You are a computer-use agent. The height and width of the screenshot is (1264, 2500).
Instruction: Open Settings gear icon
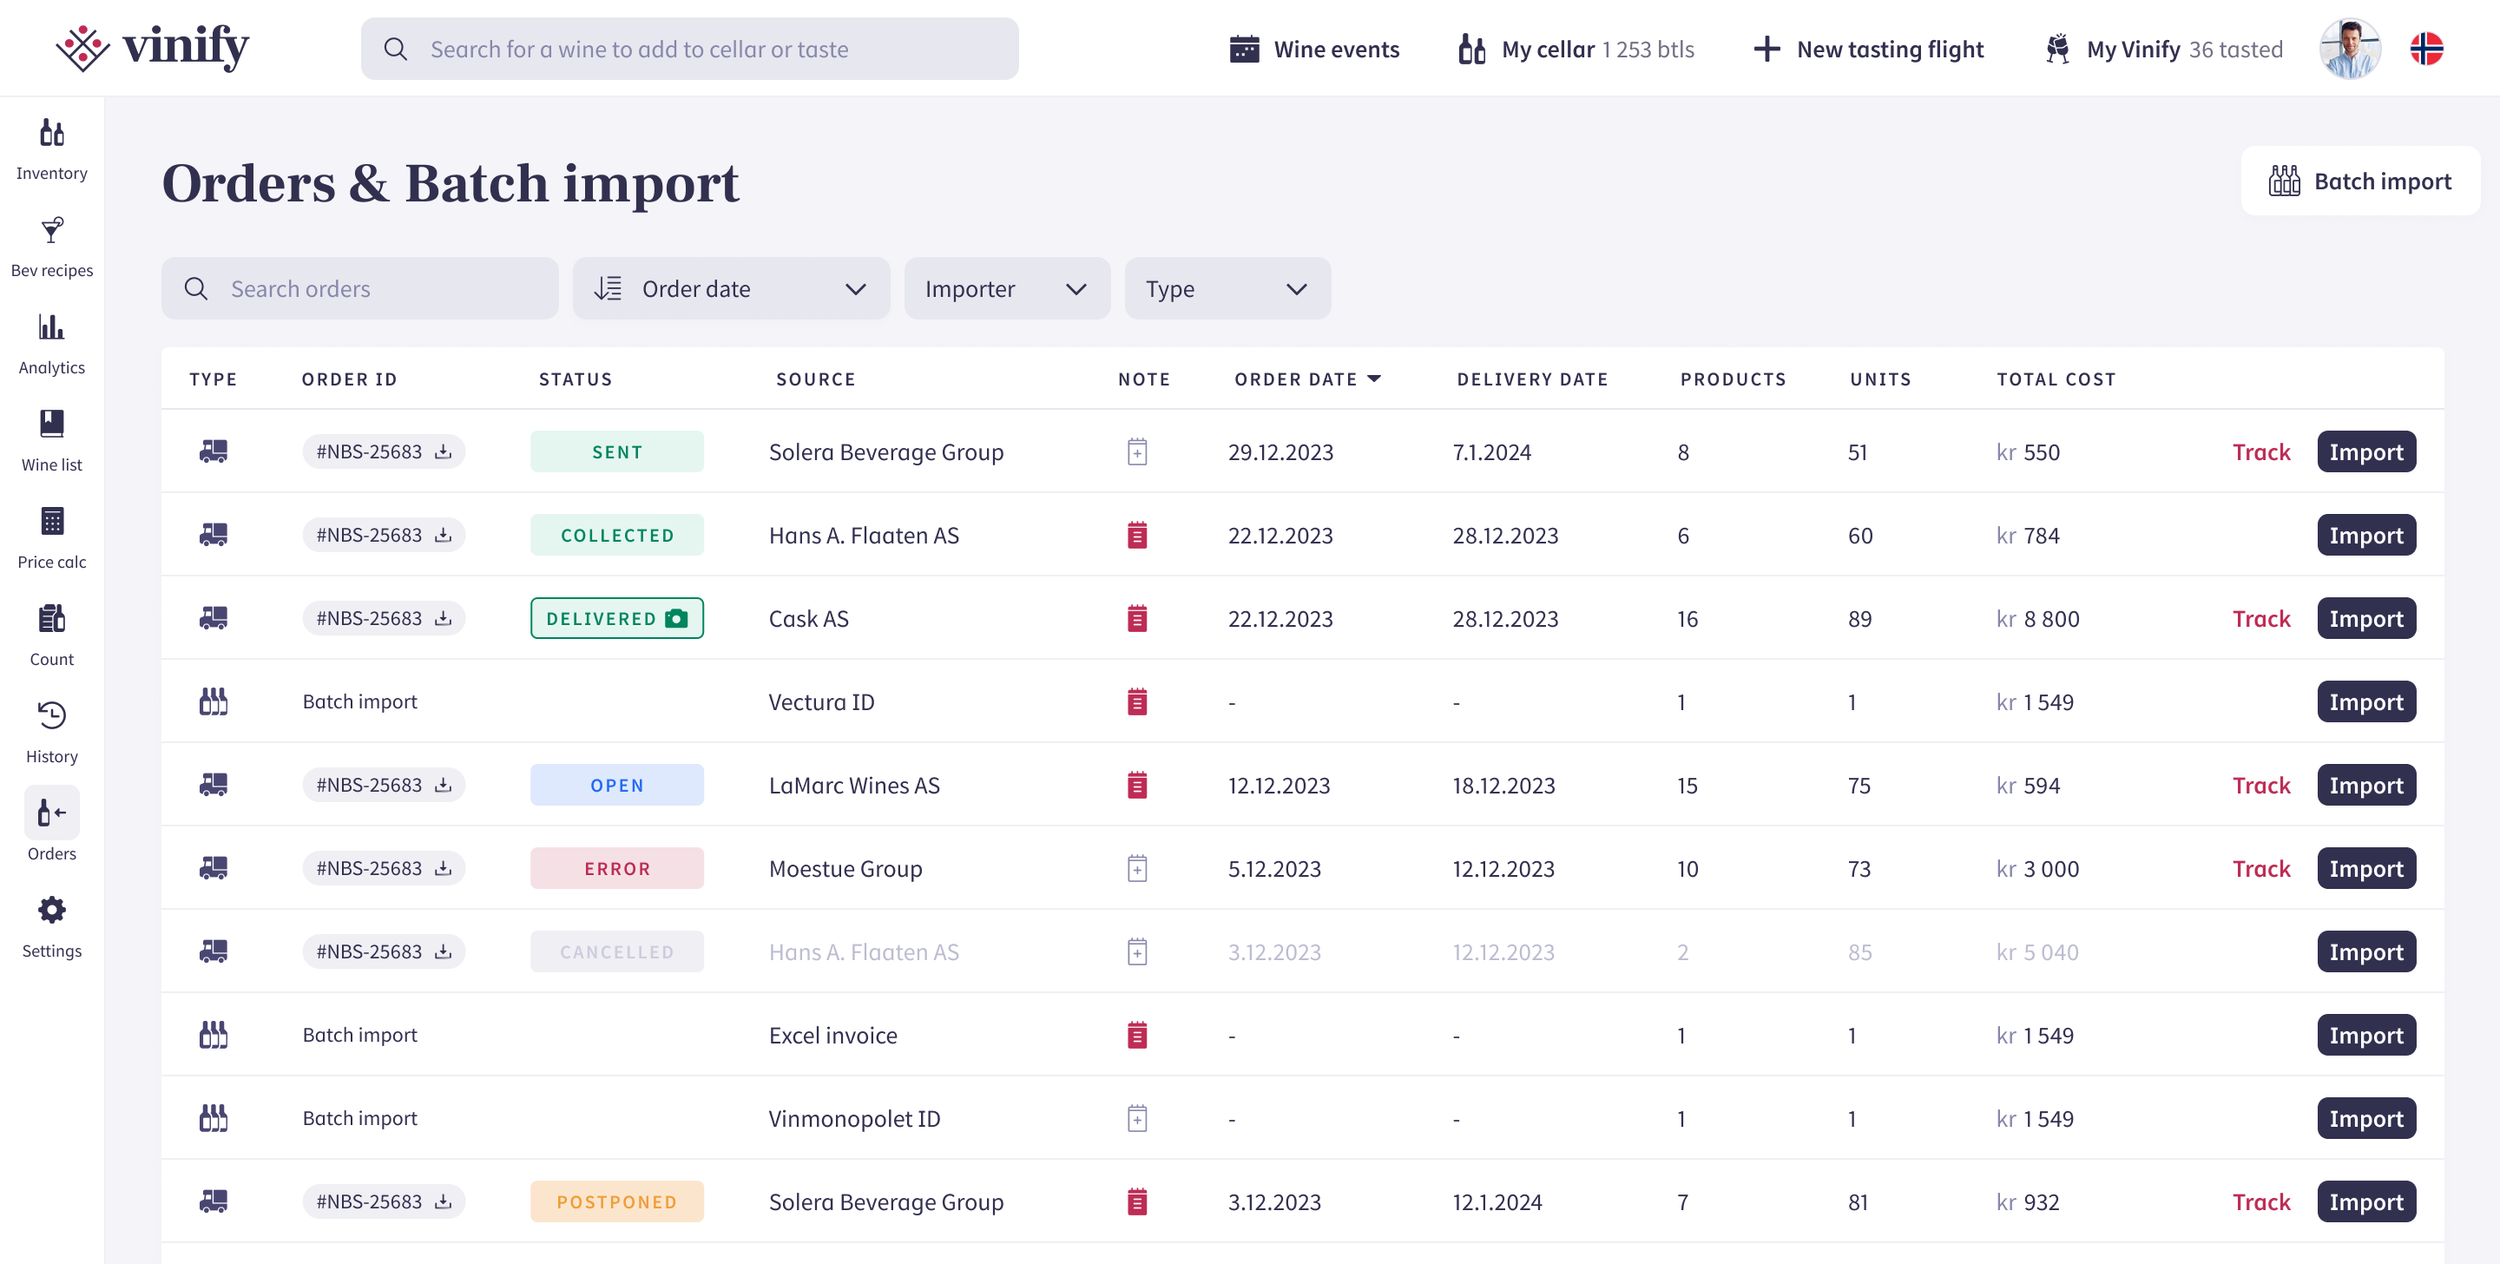(x=52, y=910)
